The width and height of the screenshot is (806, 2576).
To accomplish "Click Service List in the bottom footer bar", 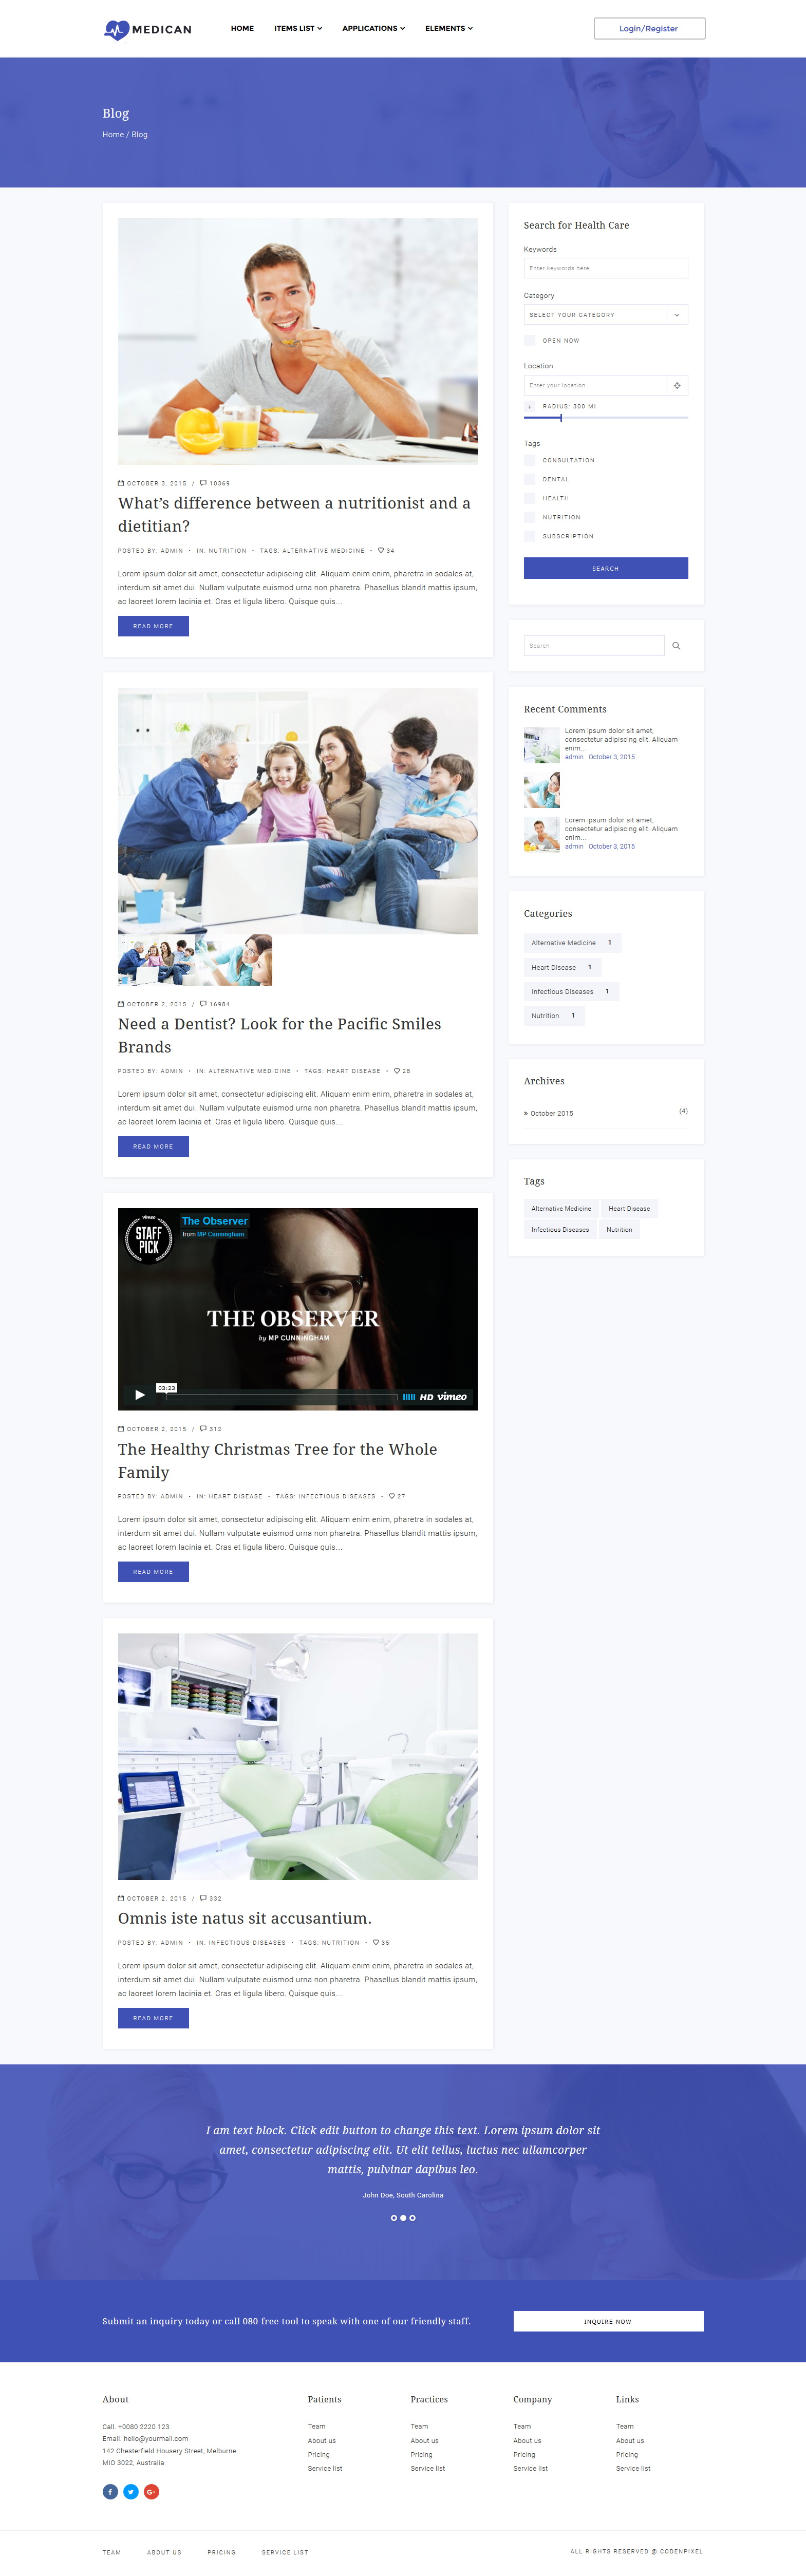I will pyautogui.click(x=285, y=2552).
